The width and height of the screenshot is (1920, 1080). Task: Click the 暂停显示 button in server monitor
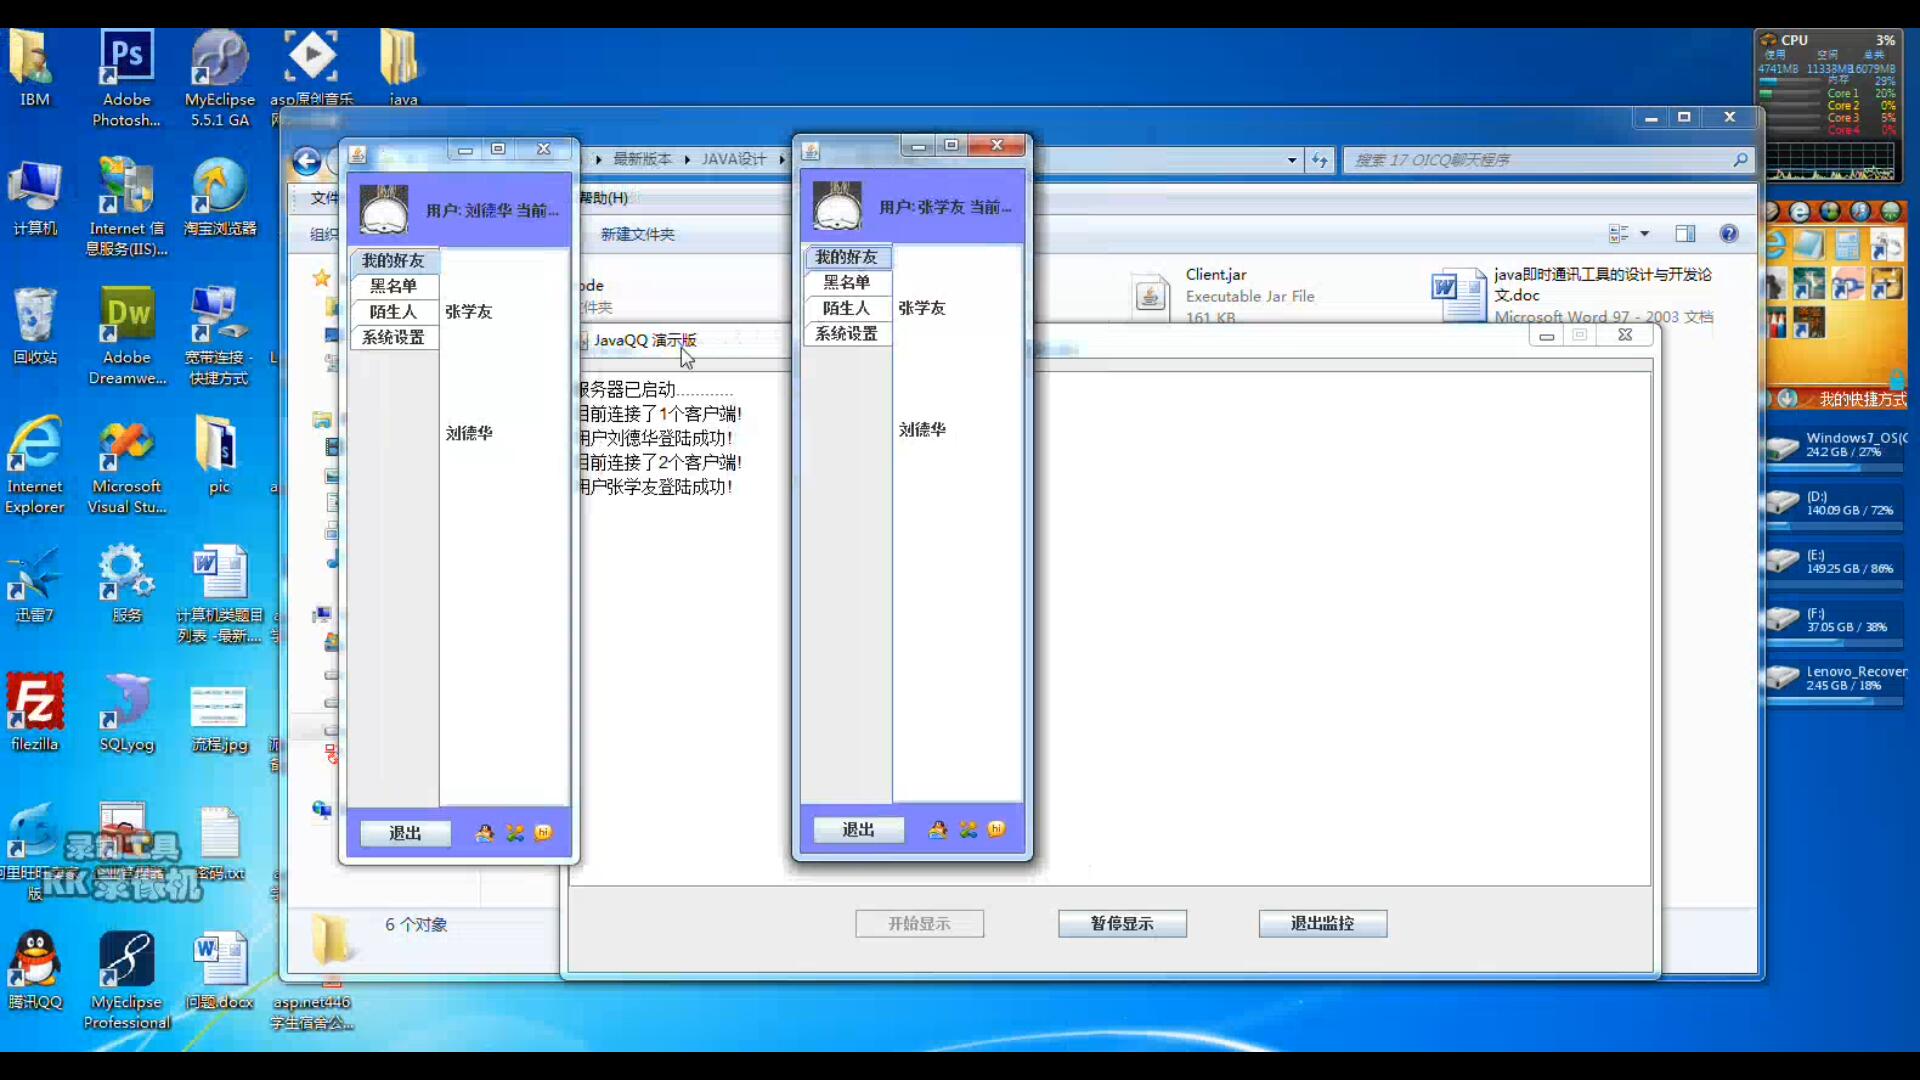click(1122, 923)
